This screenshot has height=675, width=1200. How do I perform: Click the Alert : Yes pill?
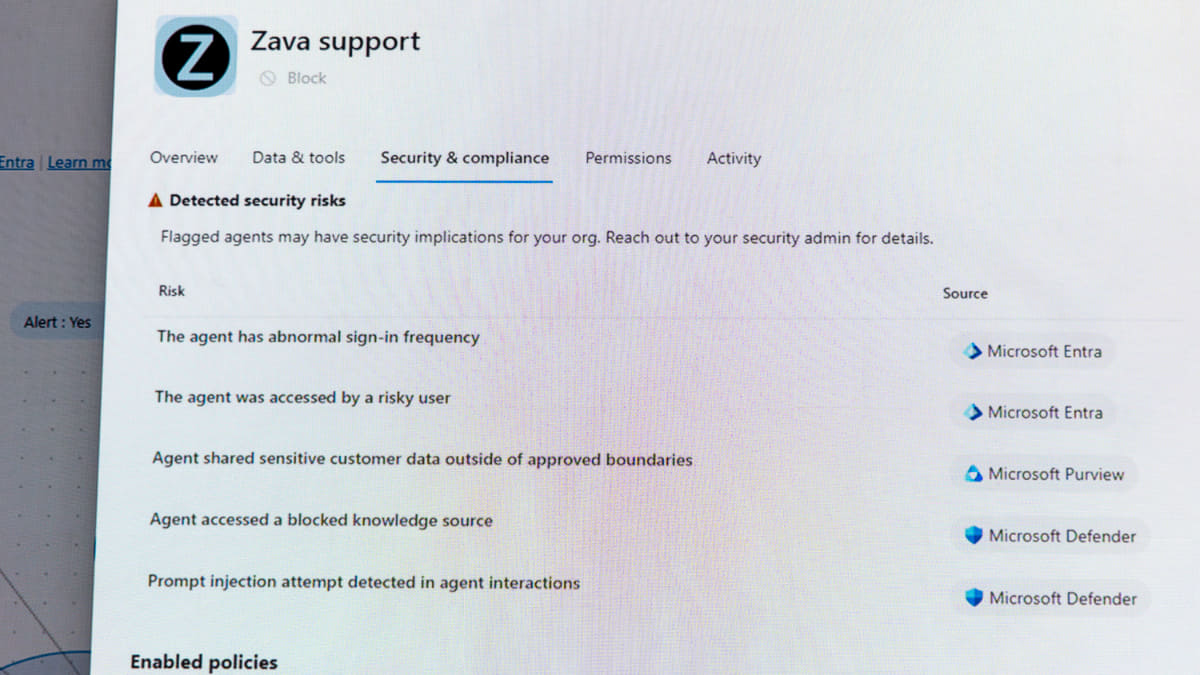click(x=57, y=322)
